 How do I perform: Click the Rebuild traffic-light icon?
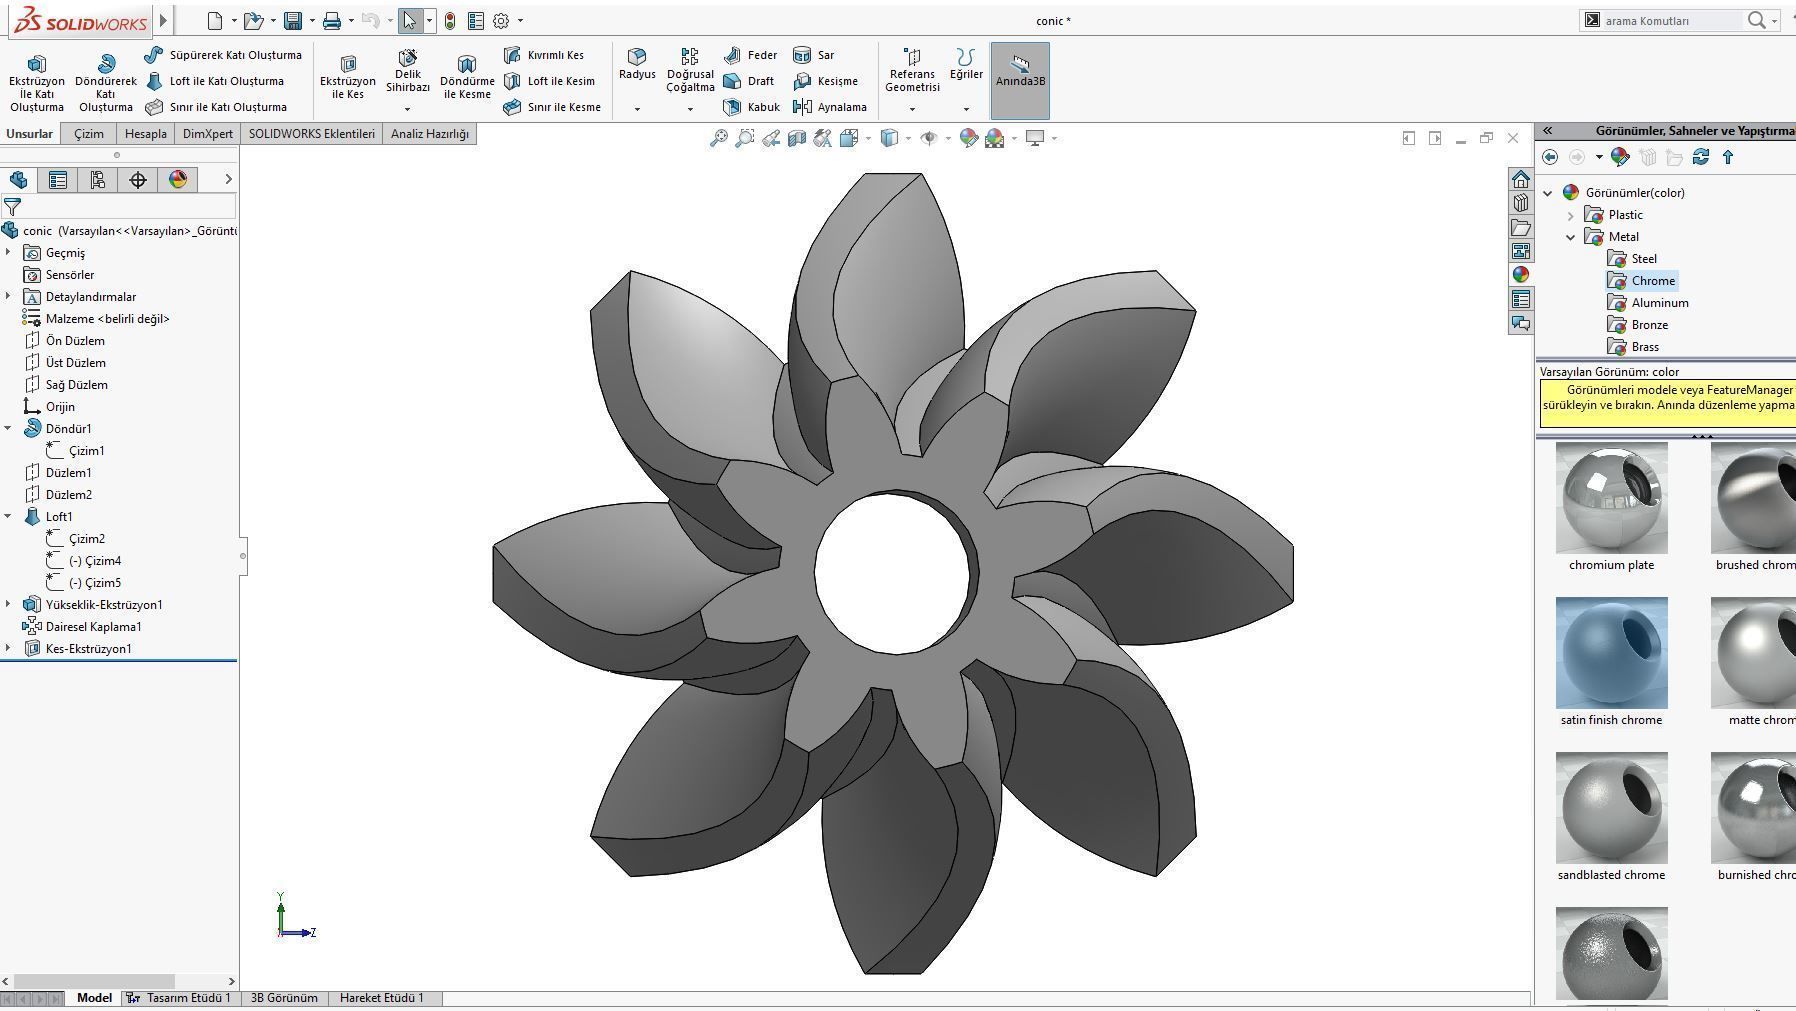tap(450, 20)
